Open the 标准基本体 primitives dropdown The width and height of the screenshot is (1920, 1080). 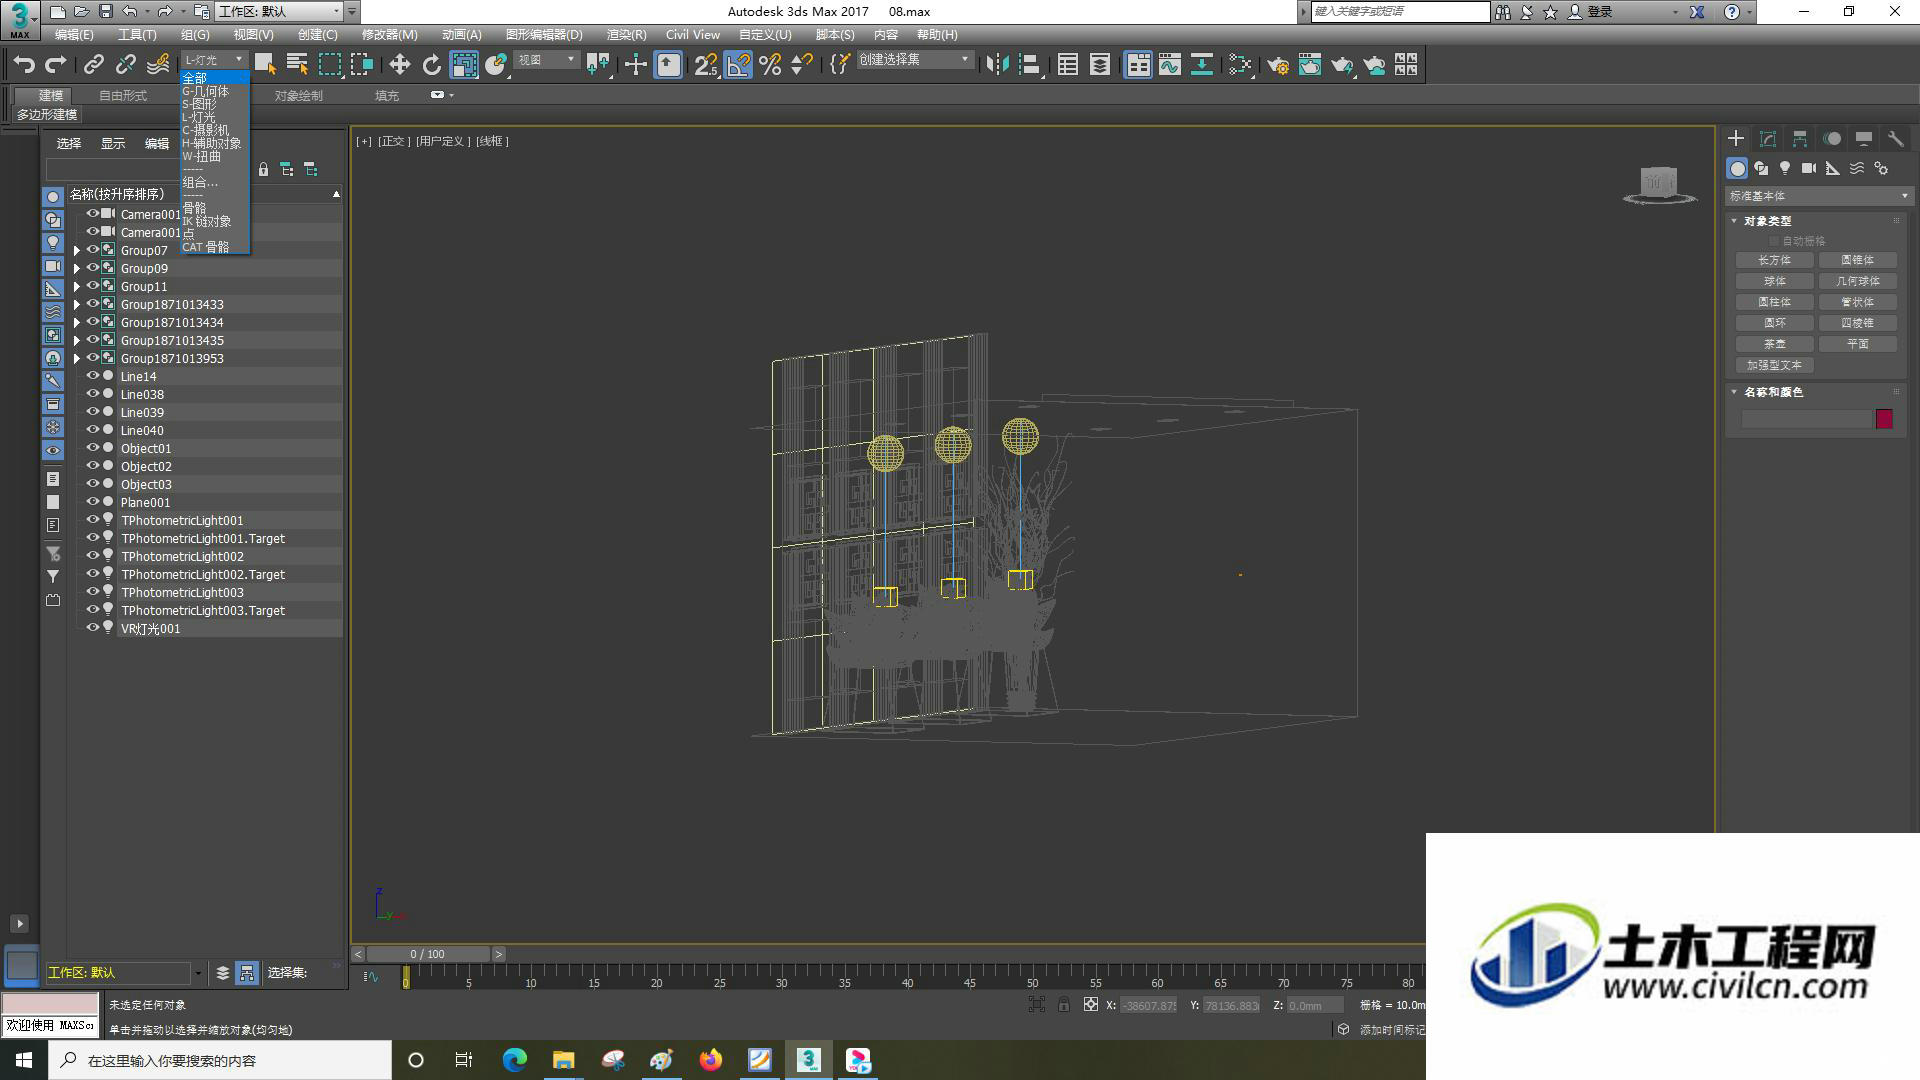pos(1818,196)
